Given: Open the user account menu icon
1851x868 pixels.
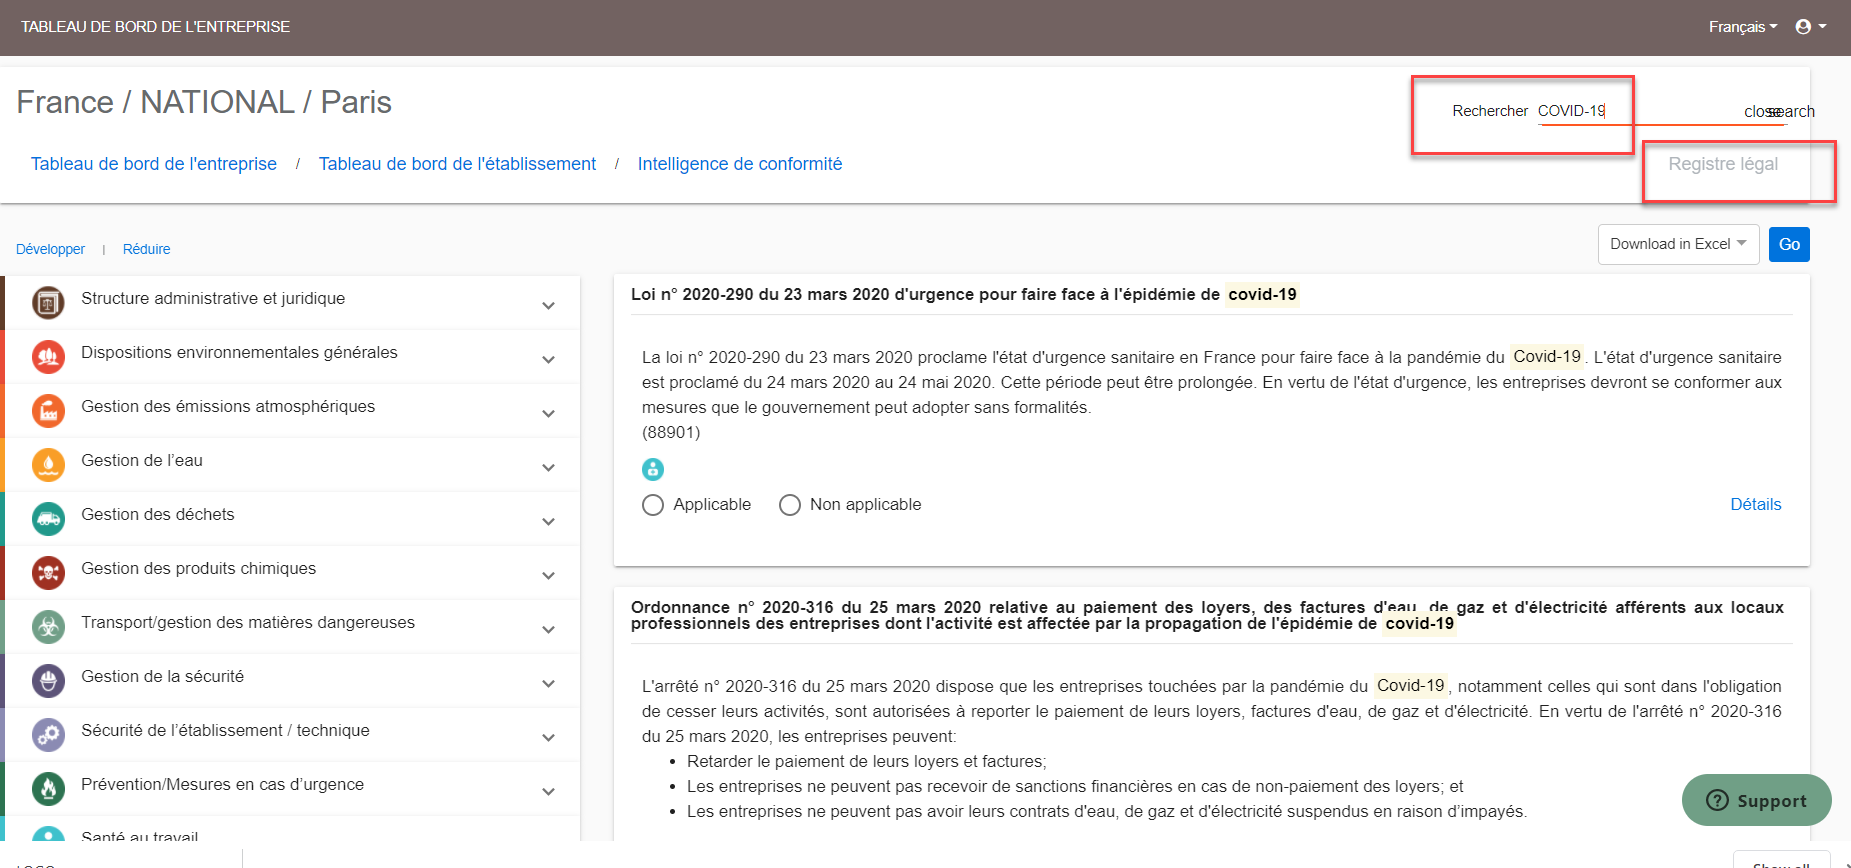Looking at the screenshot, I should [1810, 27].
